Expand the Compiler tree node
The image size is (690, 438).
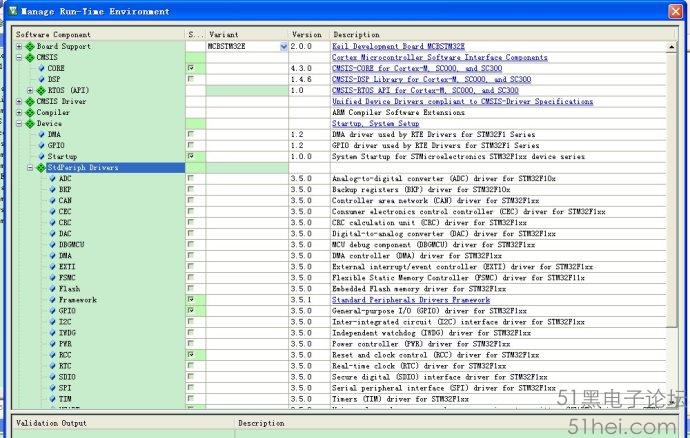point(19,112)
